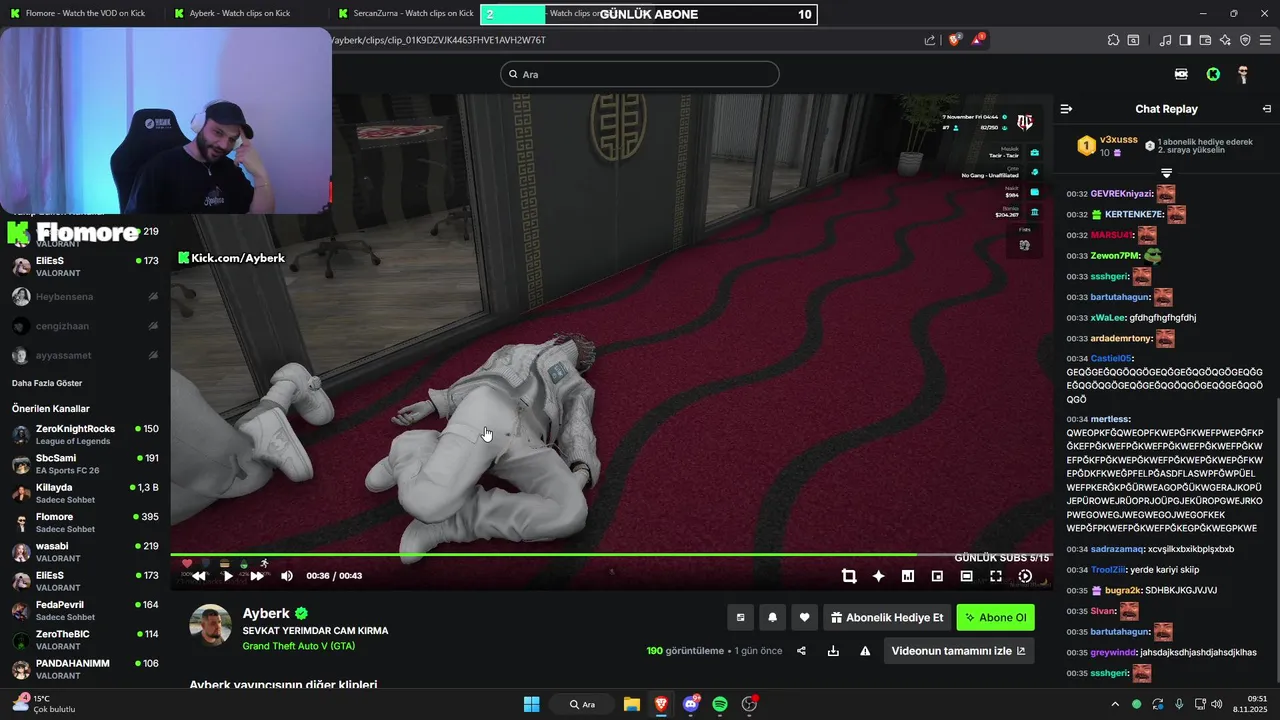Image resolution: width=1280 pixels, height=720 pixels.
Task: Open playback speed settings icon in the player
Action: tap(1025, 576)
